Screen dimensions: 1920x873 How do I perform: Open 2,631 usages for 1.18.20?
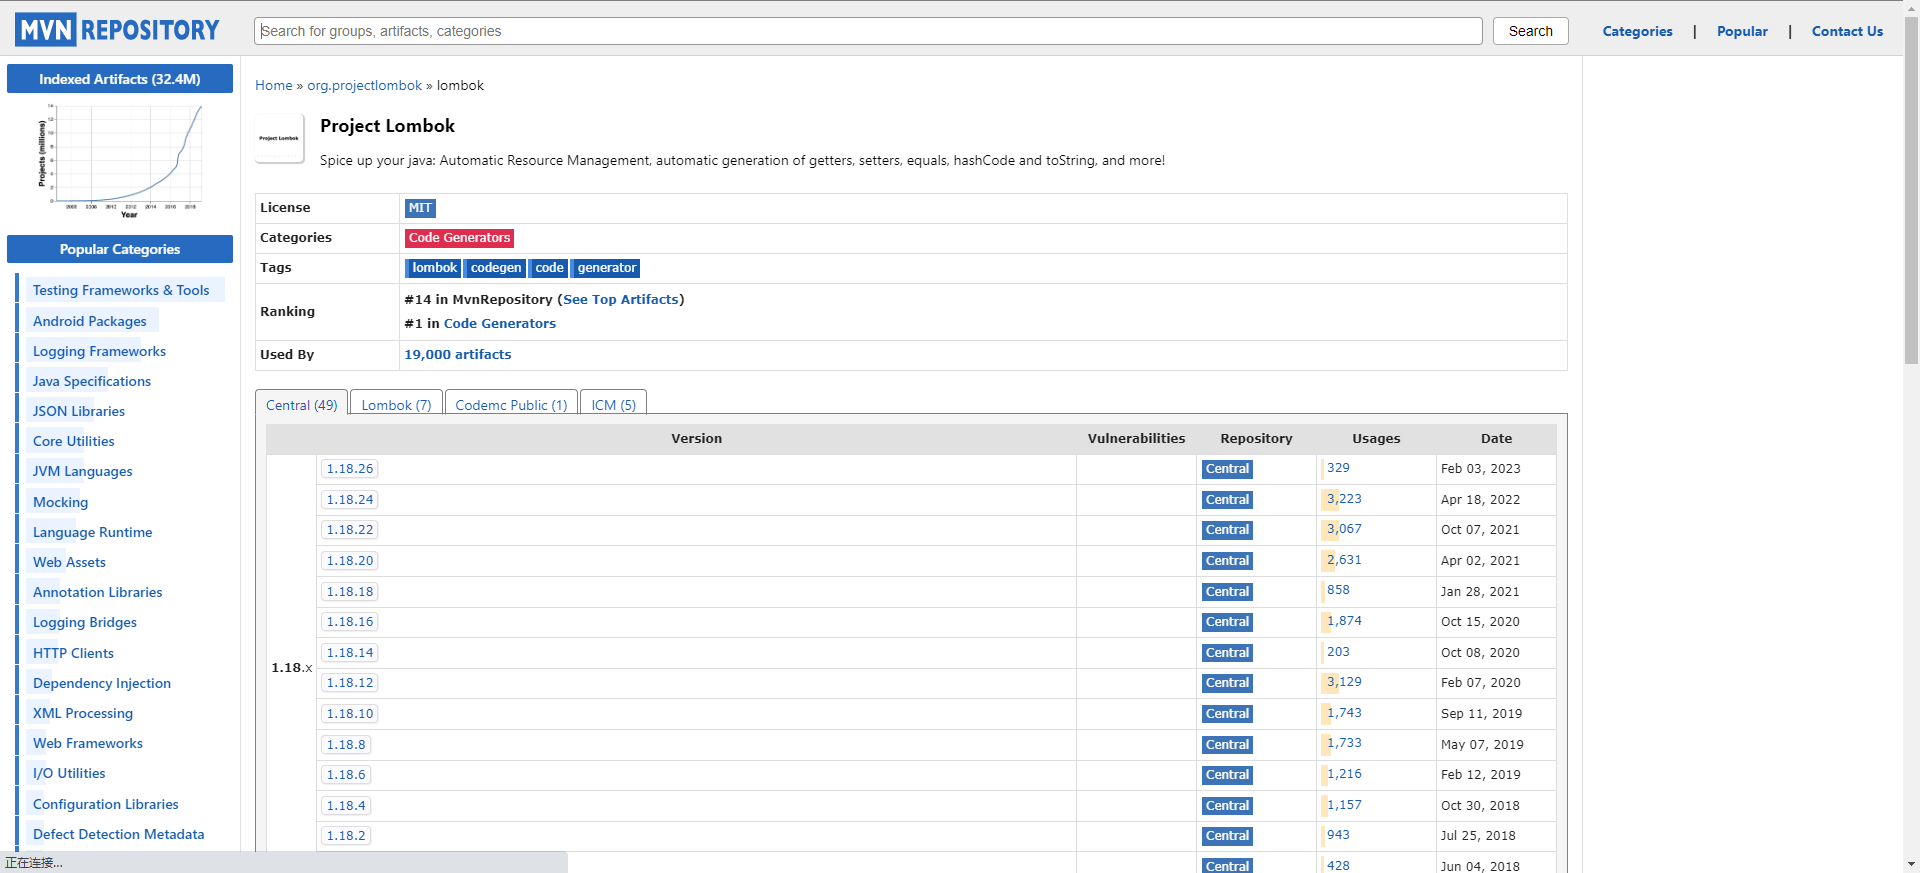click(1344, 560)
